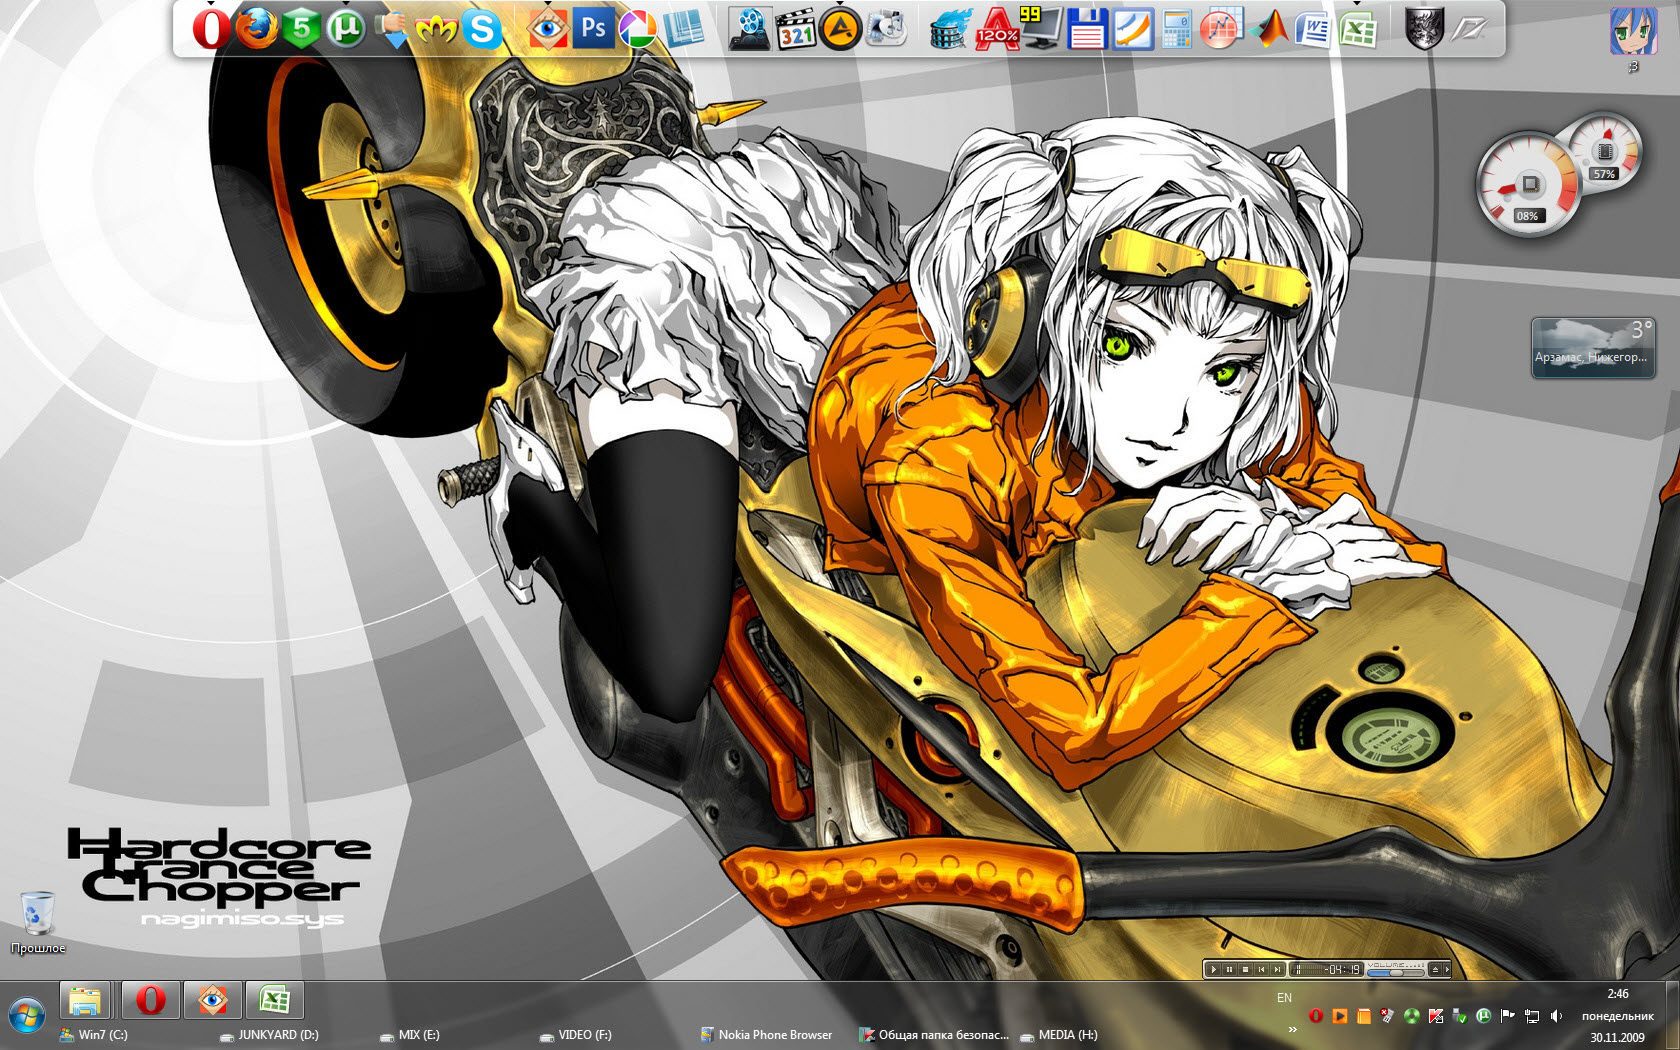Open the CPU usage gauge gadget

pos(1528,186)
